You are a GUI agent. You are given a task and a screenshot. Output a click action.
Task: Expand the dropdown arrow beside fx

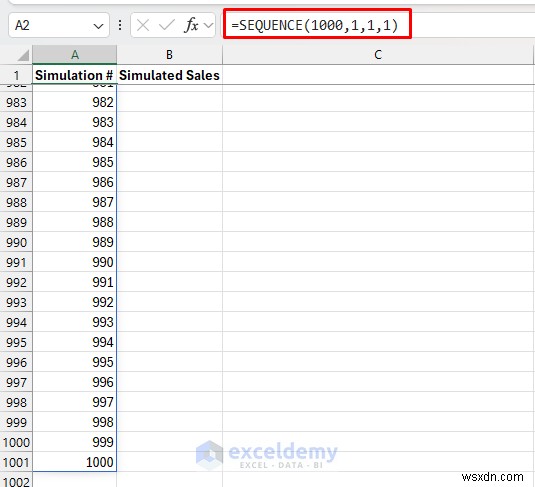click(x=208, y=25)
